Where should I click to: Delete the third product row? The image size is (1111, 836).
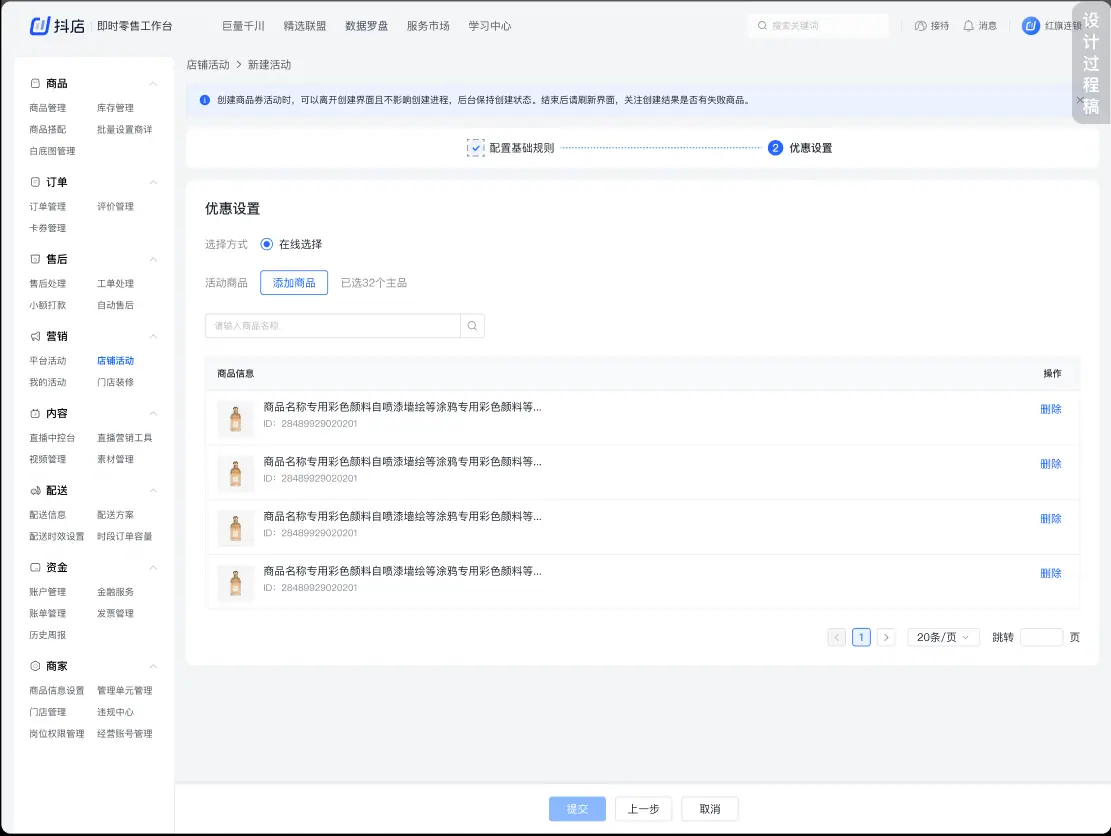1051,519
